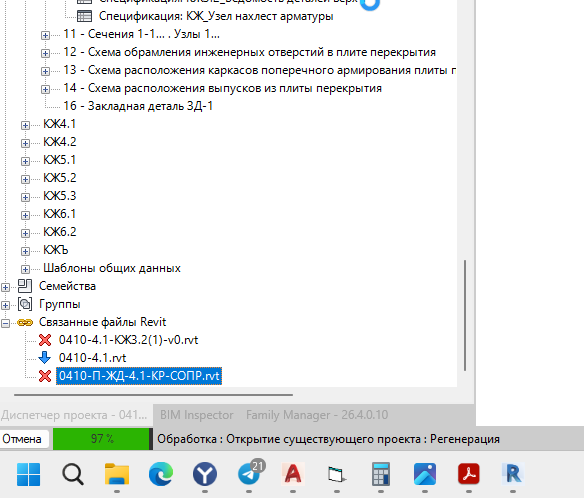Screen dimensions: 584x498
Task: Expand the КЖ4.1 node
Action: point(25,125)
